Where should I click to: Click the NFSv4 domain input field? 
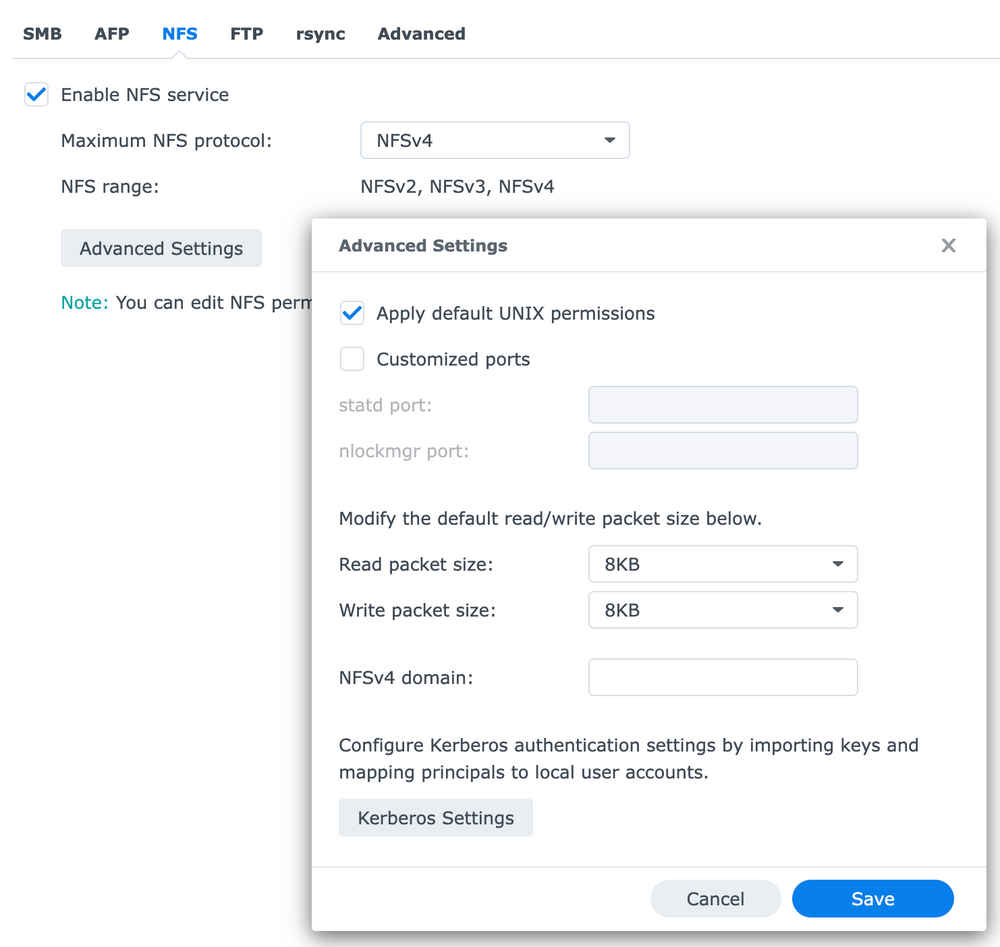pyautogui.click(x=722, y=677)
